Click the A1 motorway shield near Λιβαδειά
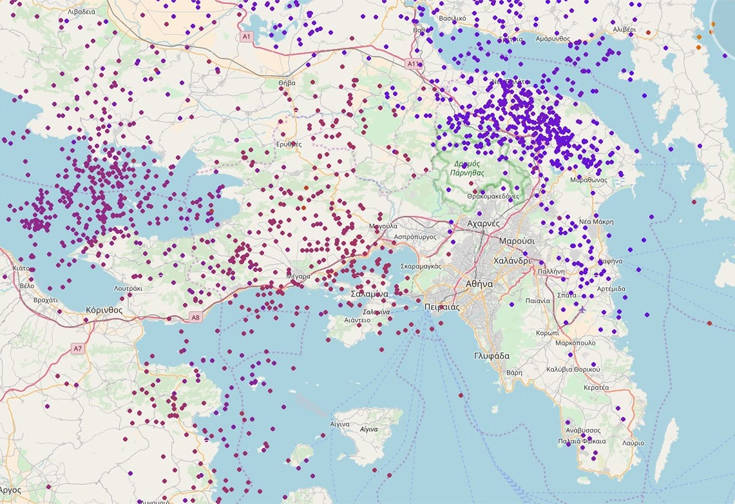The height and width of the screenshot is (504, 735). [x=247, y=35]
